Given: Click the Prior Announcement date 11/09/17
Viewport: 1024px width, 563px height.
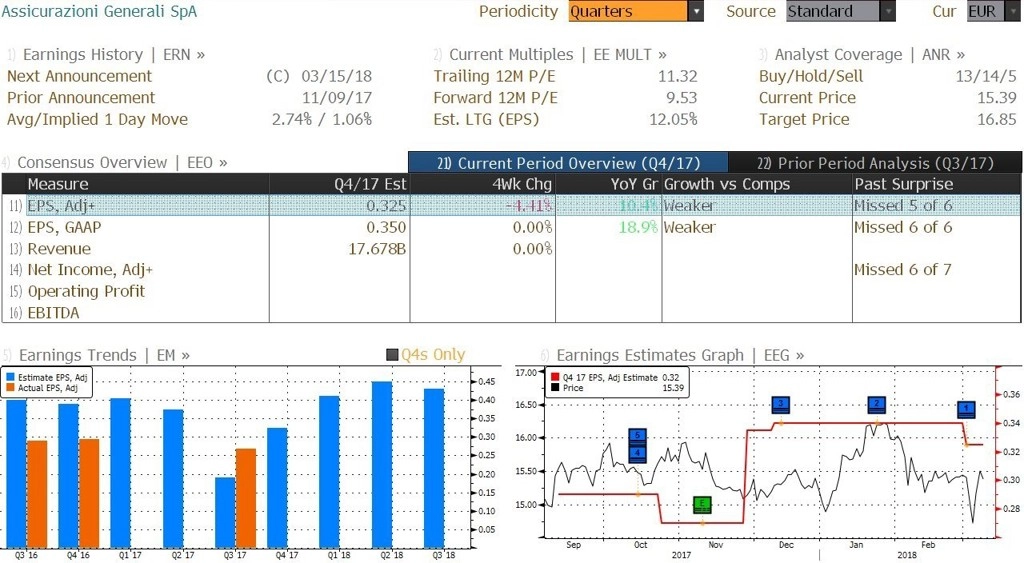Looking at the screenshot, I should coord(336,98).
